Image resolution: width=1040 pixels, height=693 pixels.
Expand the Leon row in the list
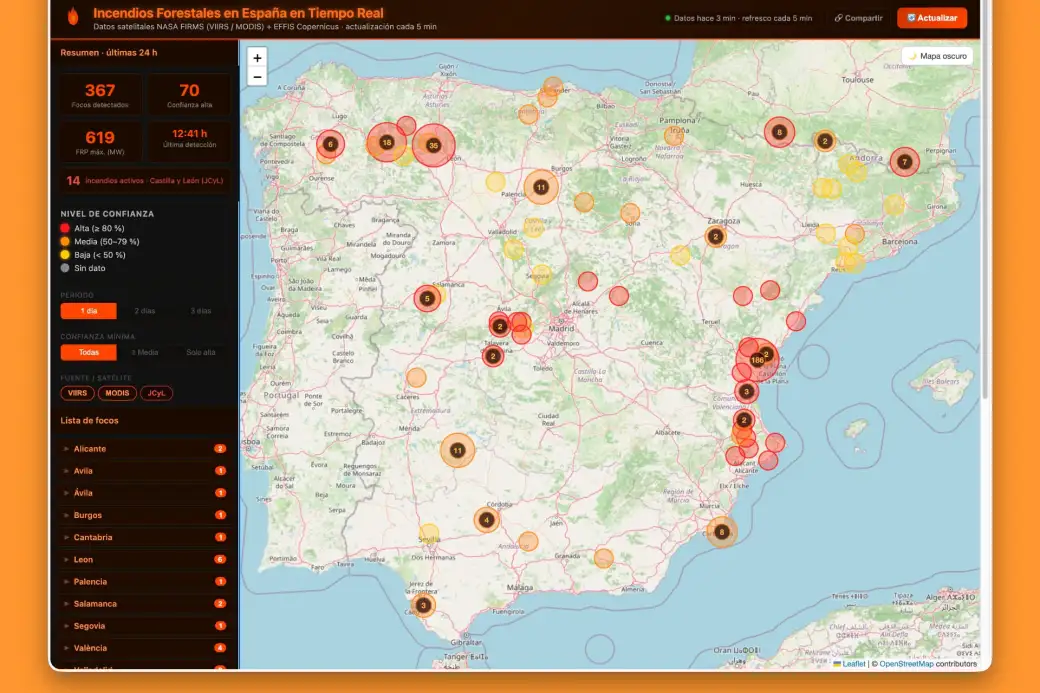click(x=145, y=560)
